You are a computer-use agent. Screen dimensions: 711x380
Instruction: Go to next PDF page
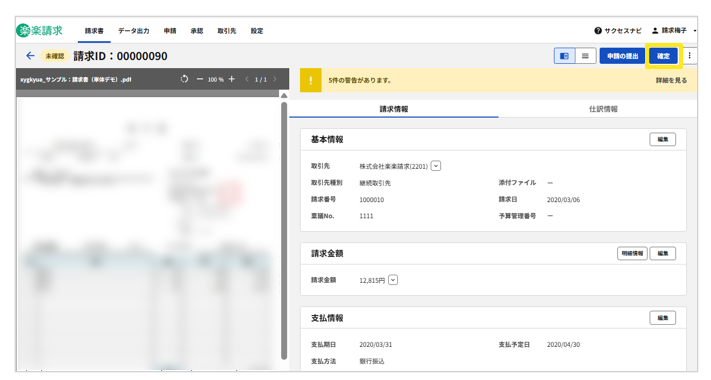click(x=275, y=79)
